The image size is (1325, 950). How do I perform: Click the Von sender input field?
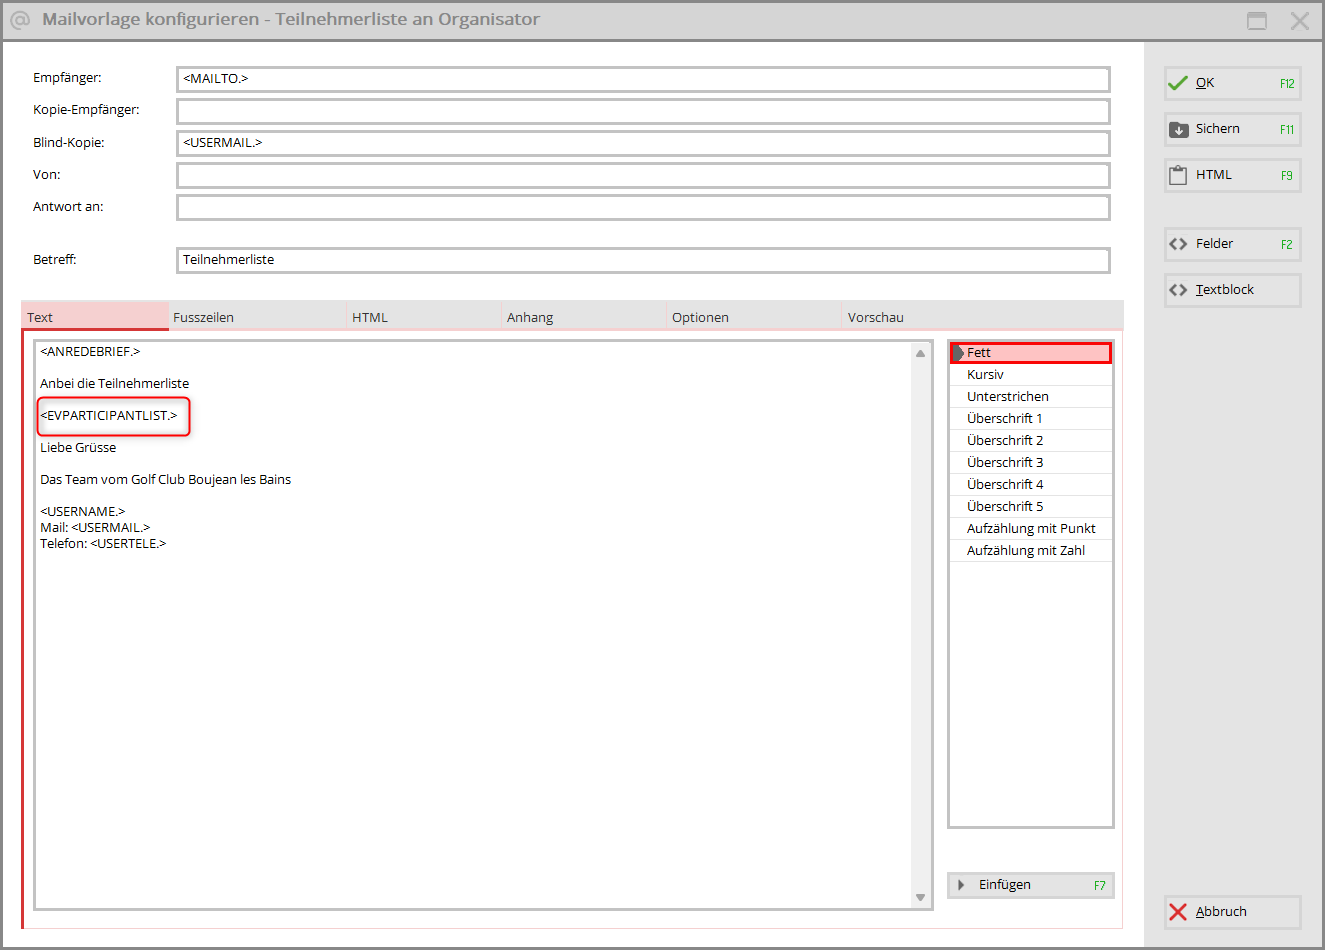pos(643,175)
